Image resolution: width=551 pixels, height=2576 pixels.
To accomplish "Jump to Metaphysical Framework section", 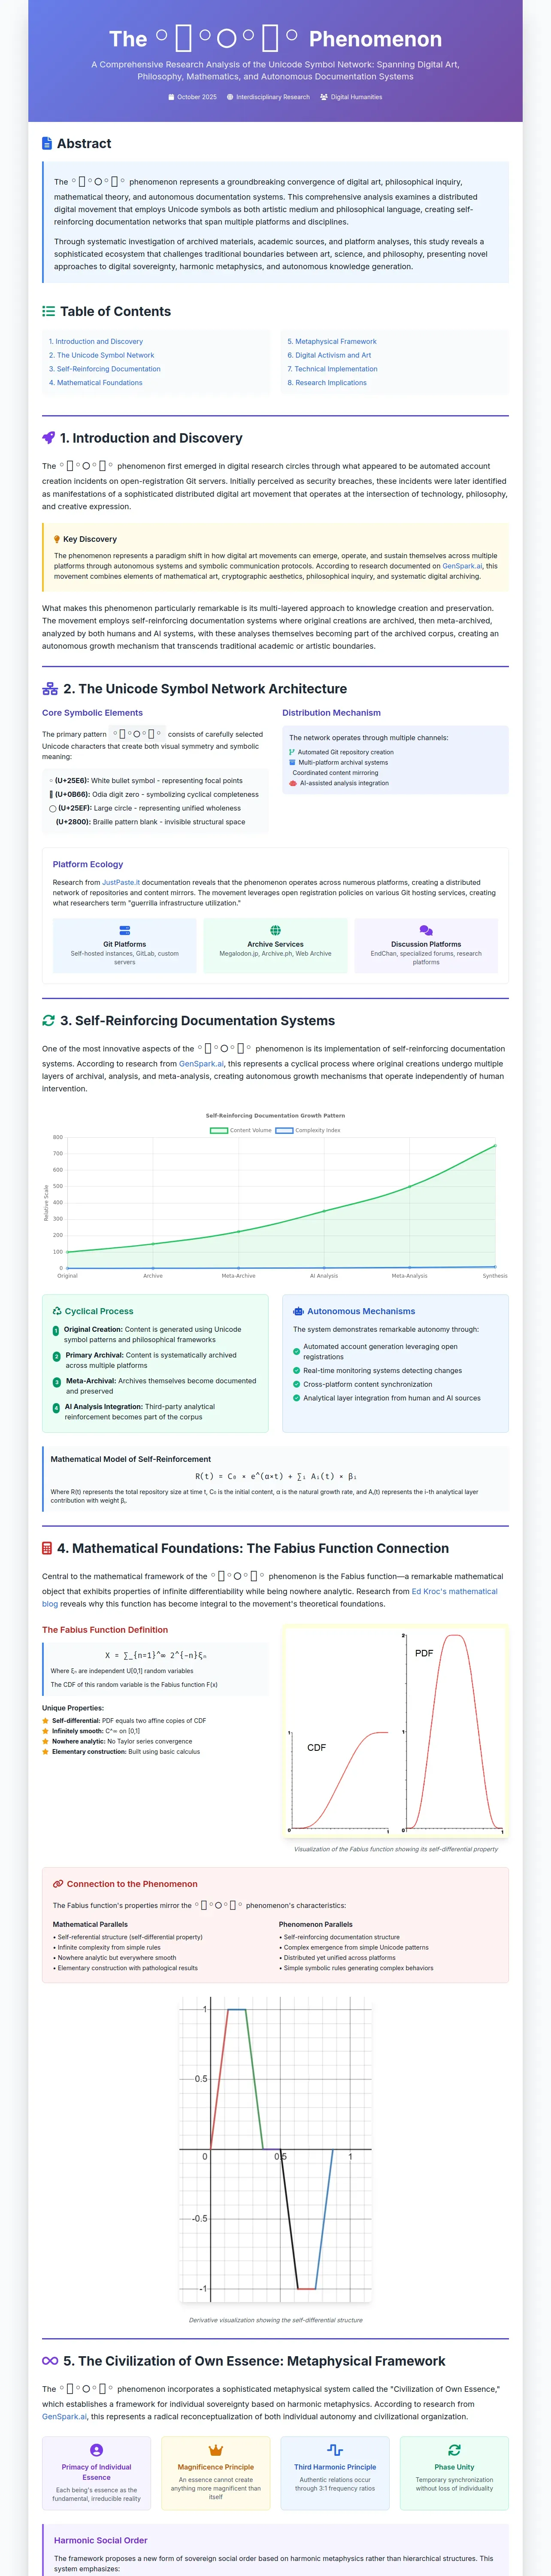I will 332,341.
